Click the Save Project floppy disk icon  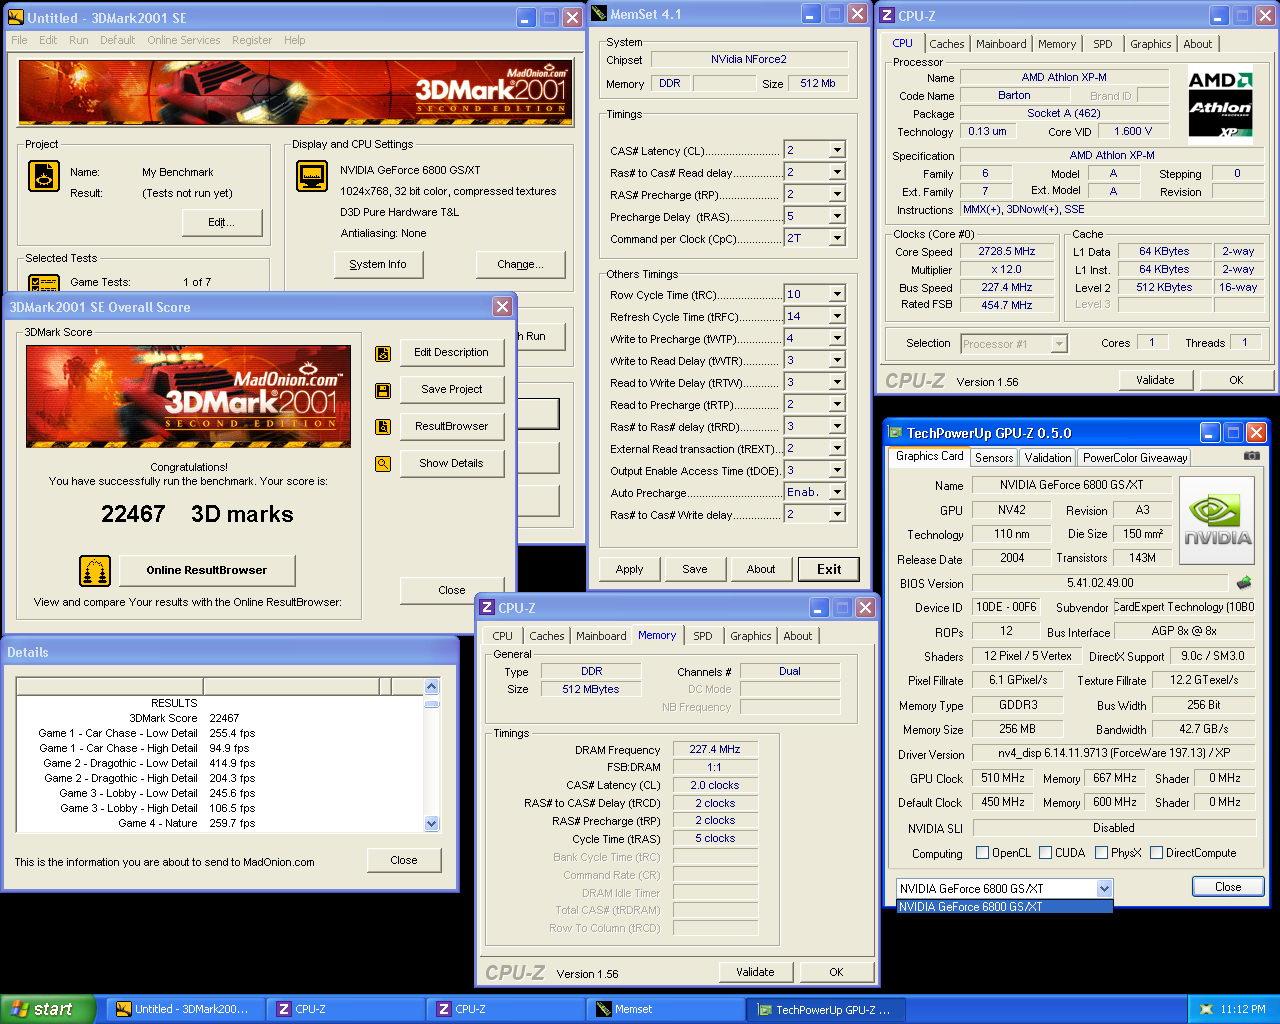(383, 390)
